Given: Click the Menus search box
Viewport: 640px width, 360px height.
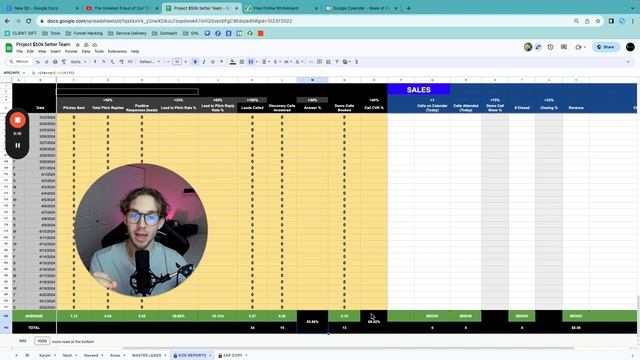Looking at the screenshot, I should (19, 62).
